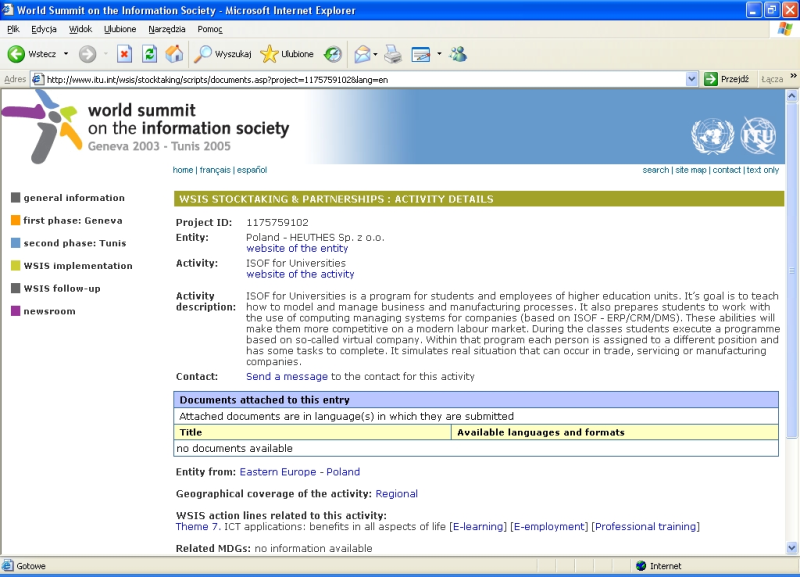The image size is (800, 577).
Task: Click website of the entity link
Action: pyautogui.click(x=297, y=248)
